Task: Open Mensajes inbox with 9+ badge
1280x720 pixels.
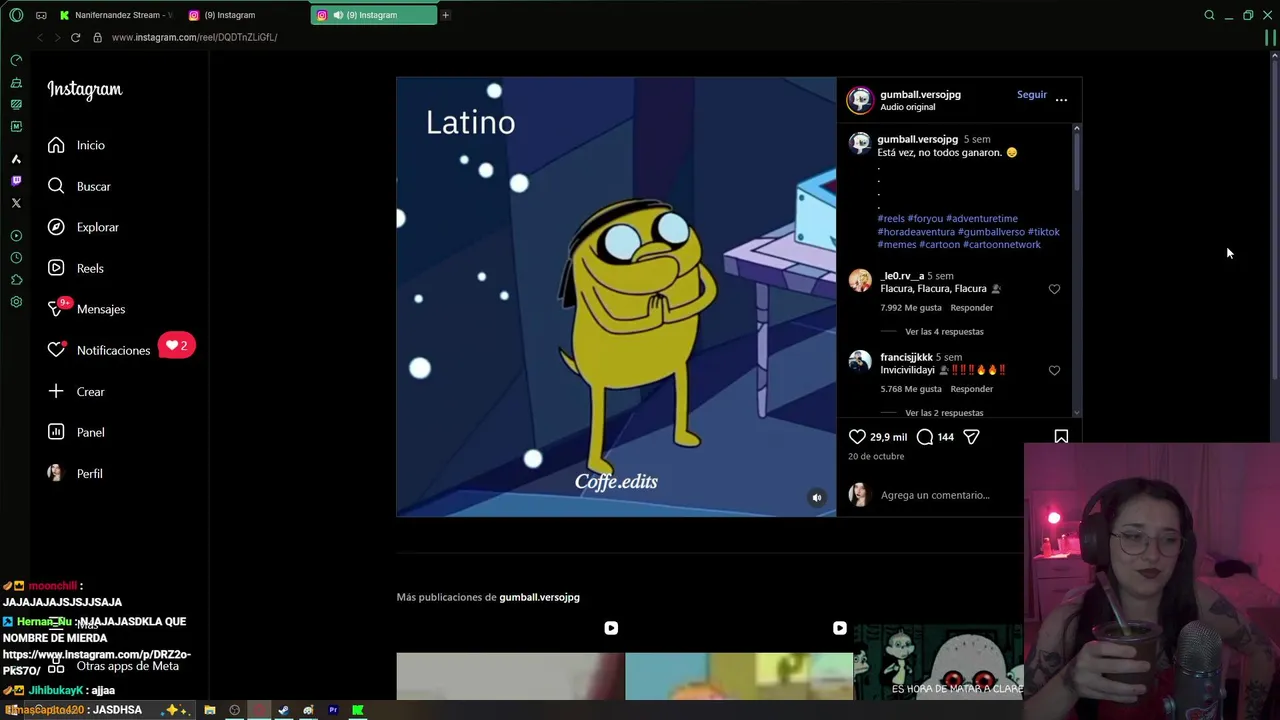Action: point(86,309)
